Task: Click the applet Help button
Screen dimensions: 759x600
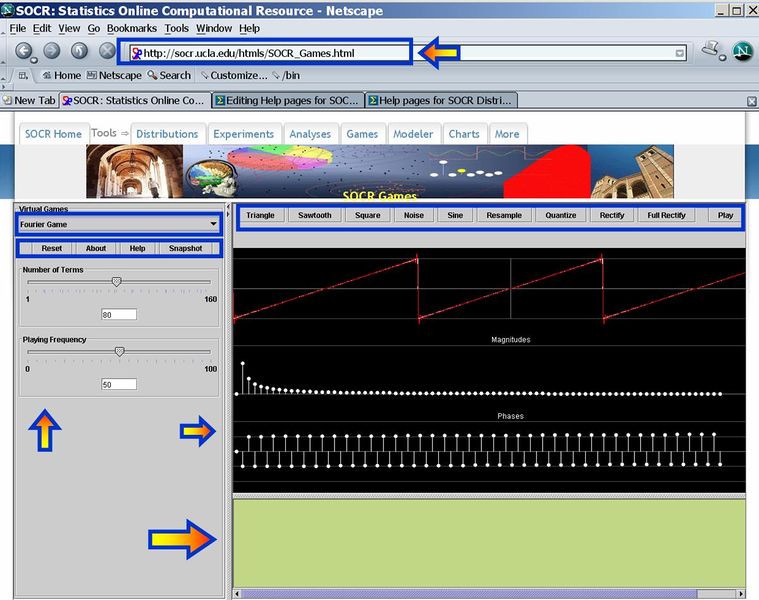Action: tap(137, 248)
